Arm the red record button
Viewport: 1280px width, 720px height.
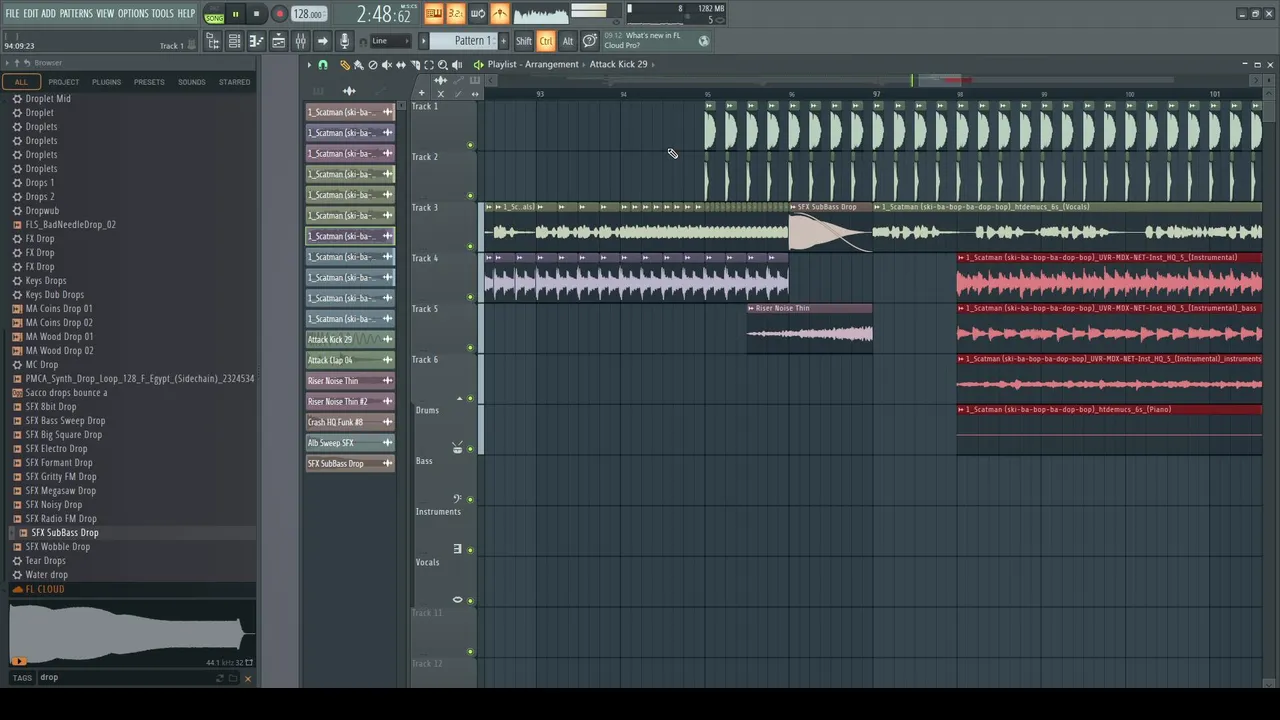(x=279, y=14)
